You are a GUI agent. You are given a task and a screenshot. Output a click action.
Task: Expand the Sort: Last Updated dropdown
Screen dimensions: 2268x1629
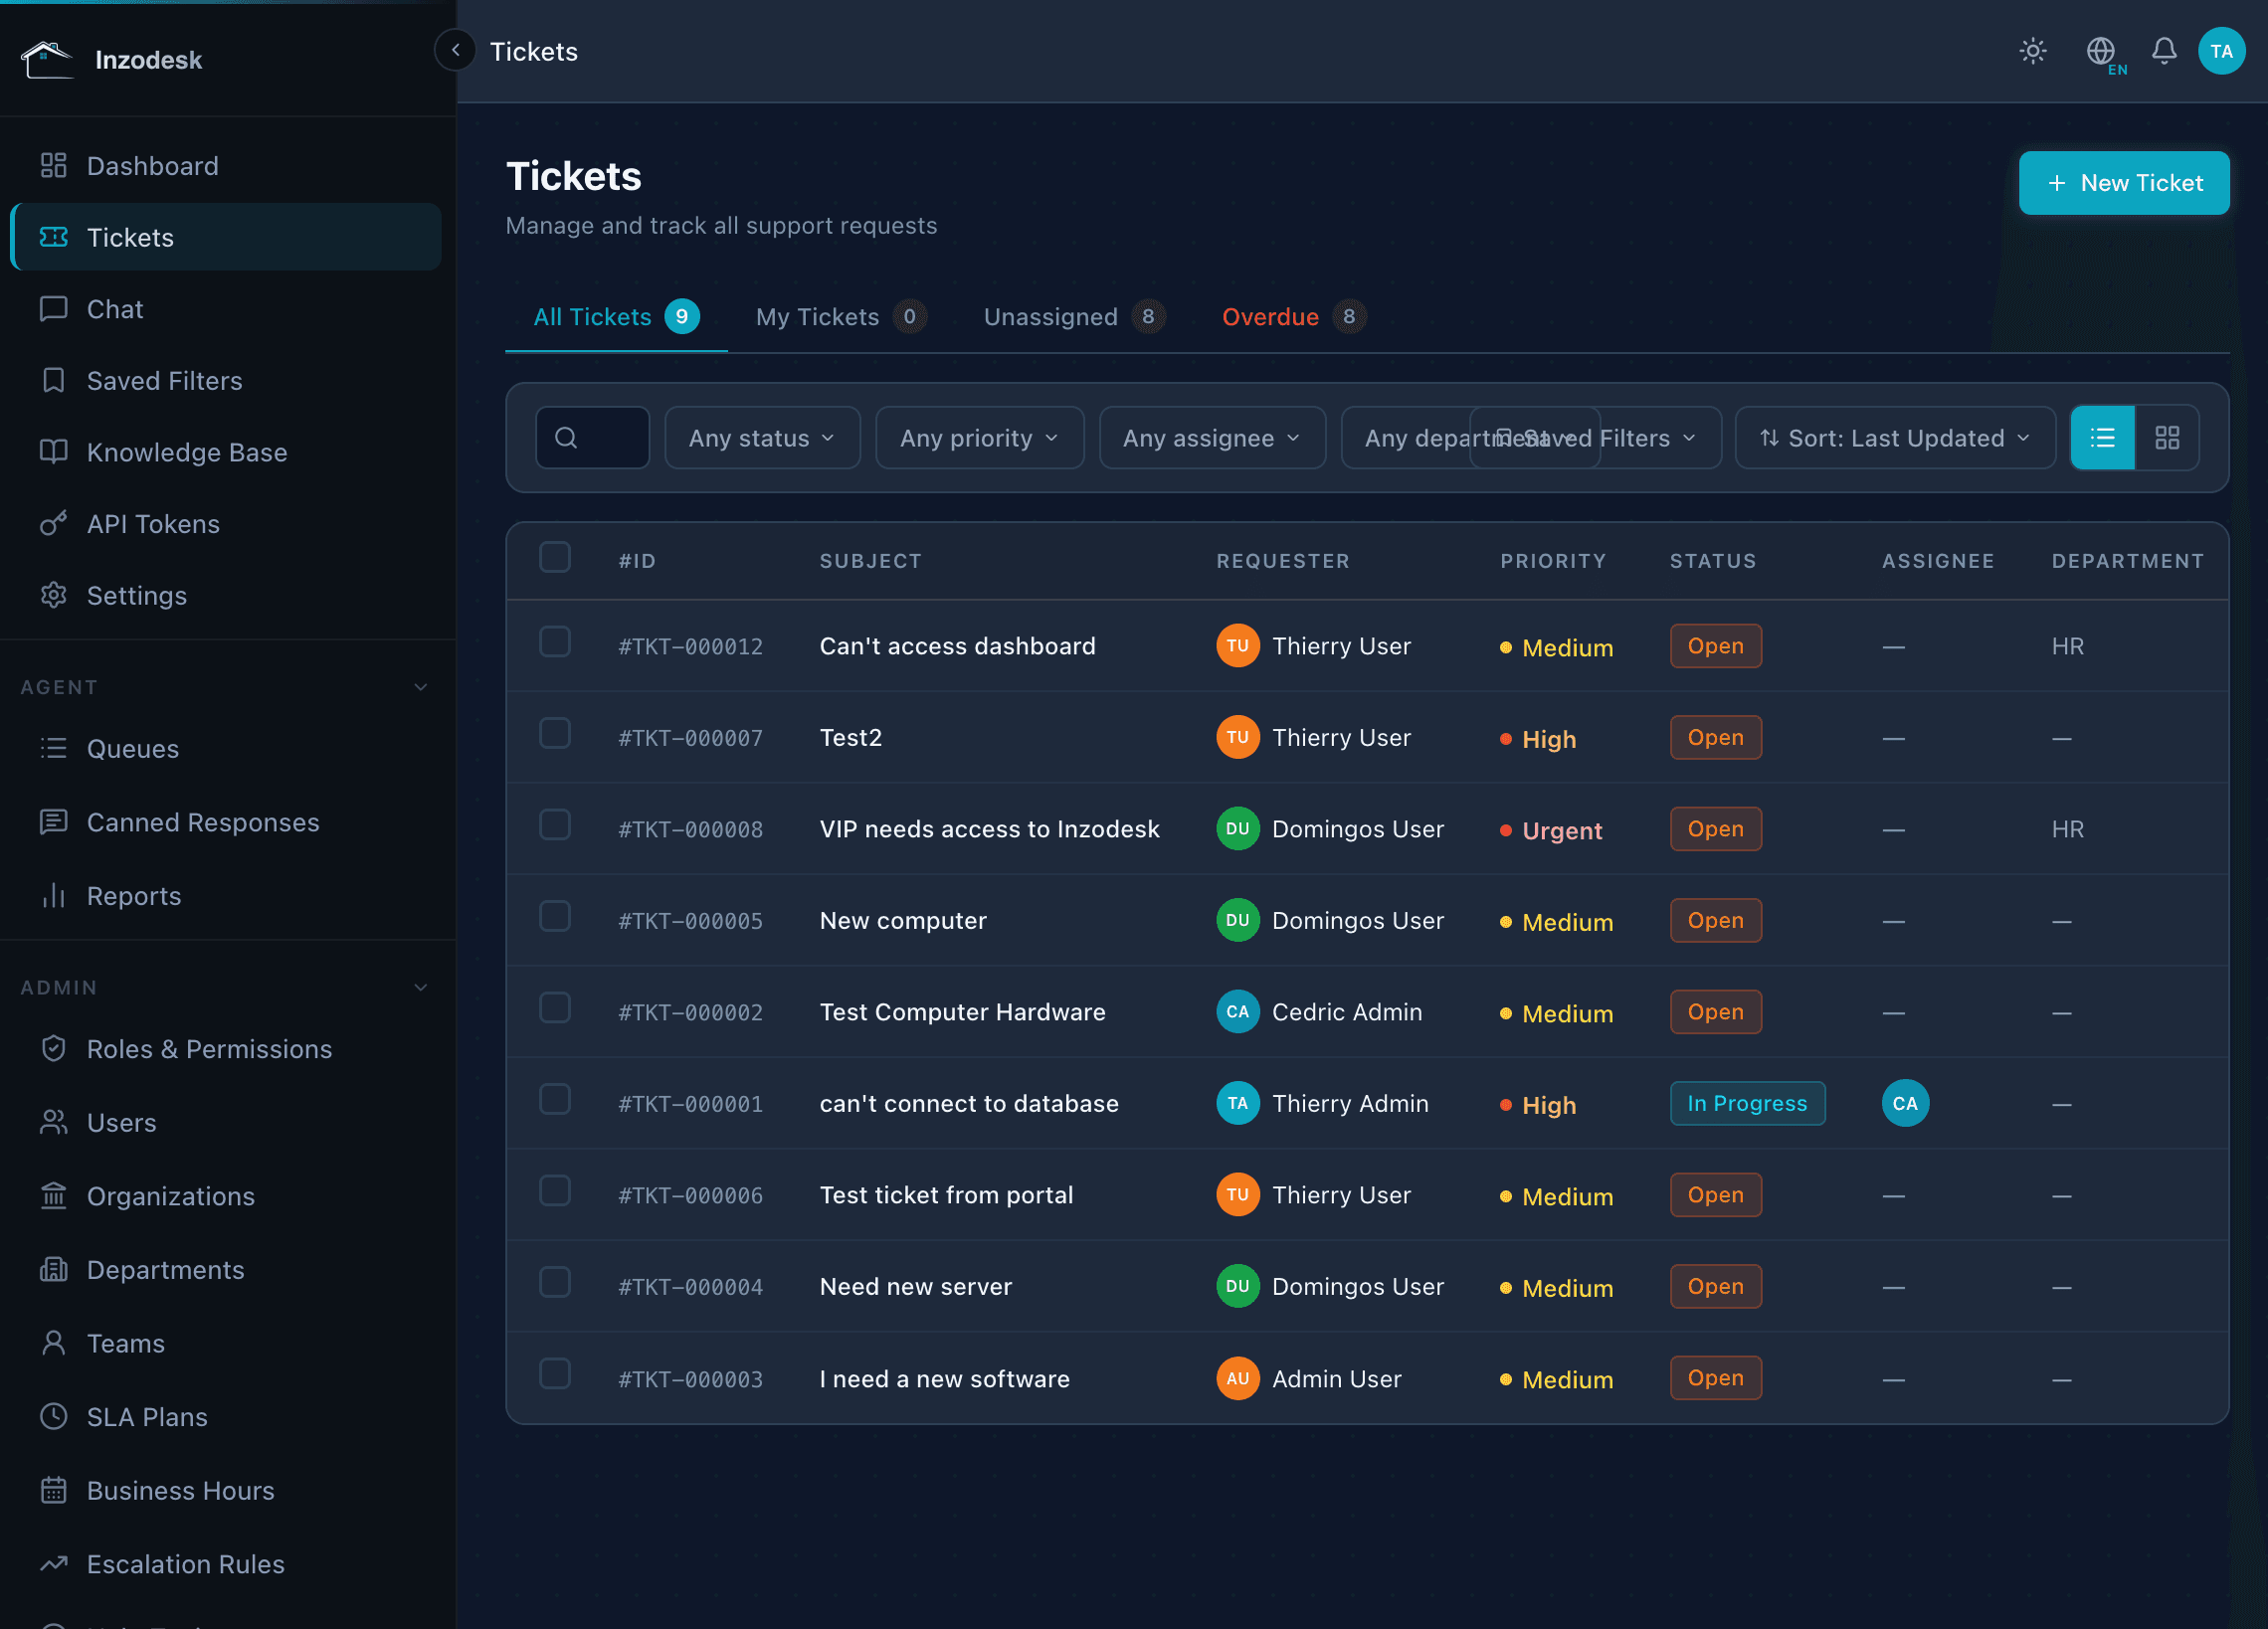[1893, 437]
